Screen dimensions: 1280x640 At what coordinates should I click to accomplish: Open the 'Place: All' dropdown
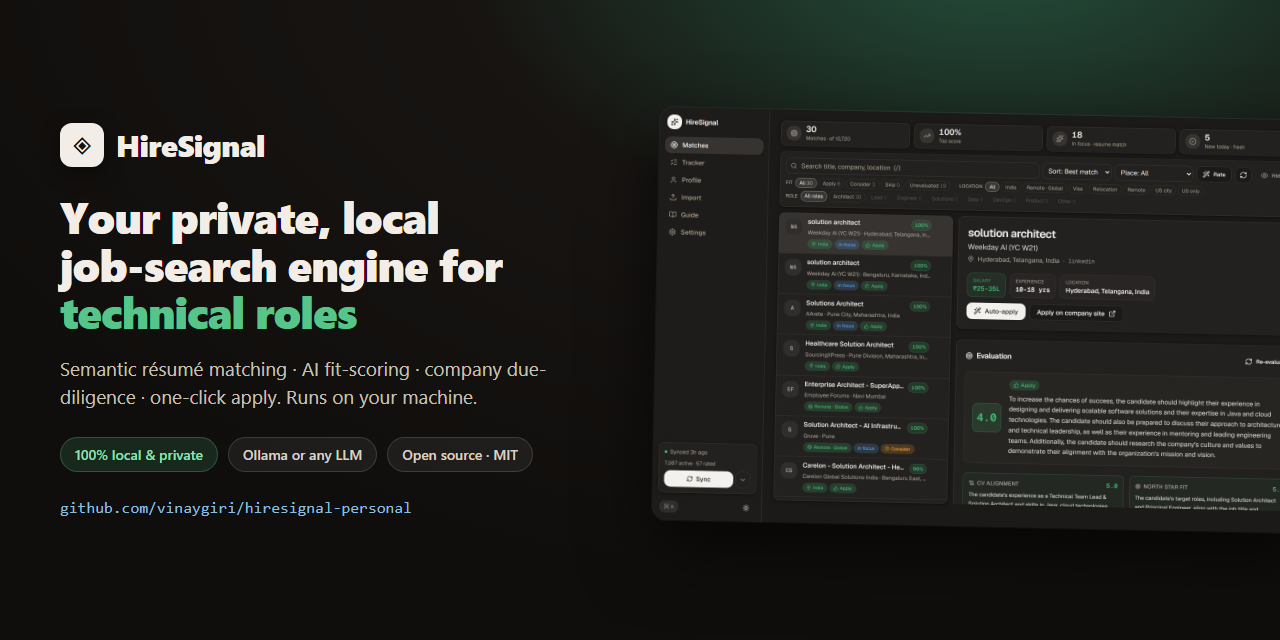pyautogui.click(x=1155, y=173)
